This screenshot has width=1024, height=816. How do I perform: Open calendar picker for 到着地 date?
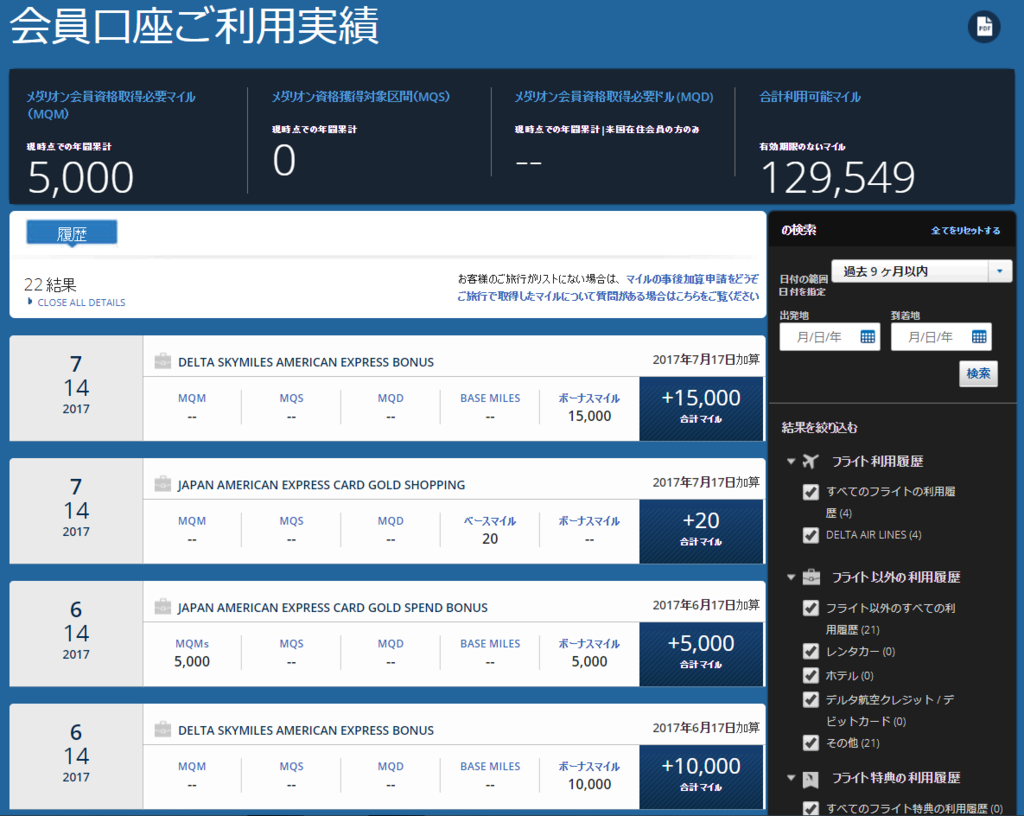pos(979,337)
